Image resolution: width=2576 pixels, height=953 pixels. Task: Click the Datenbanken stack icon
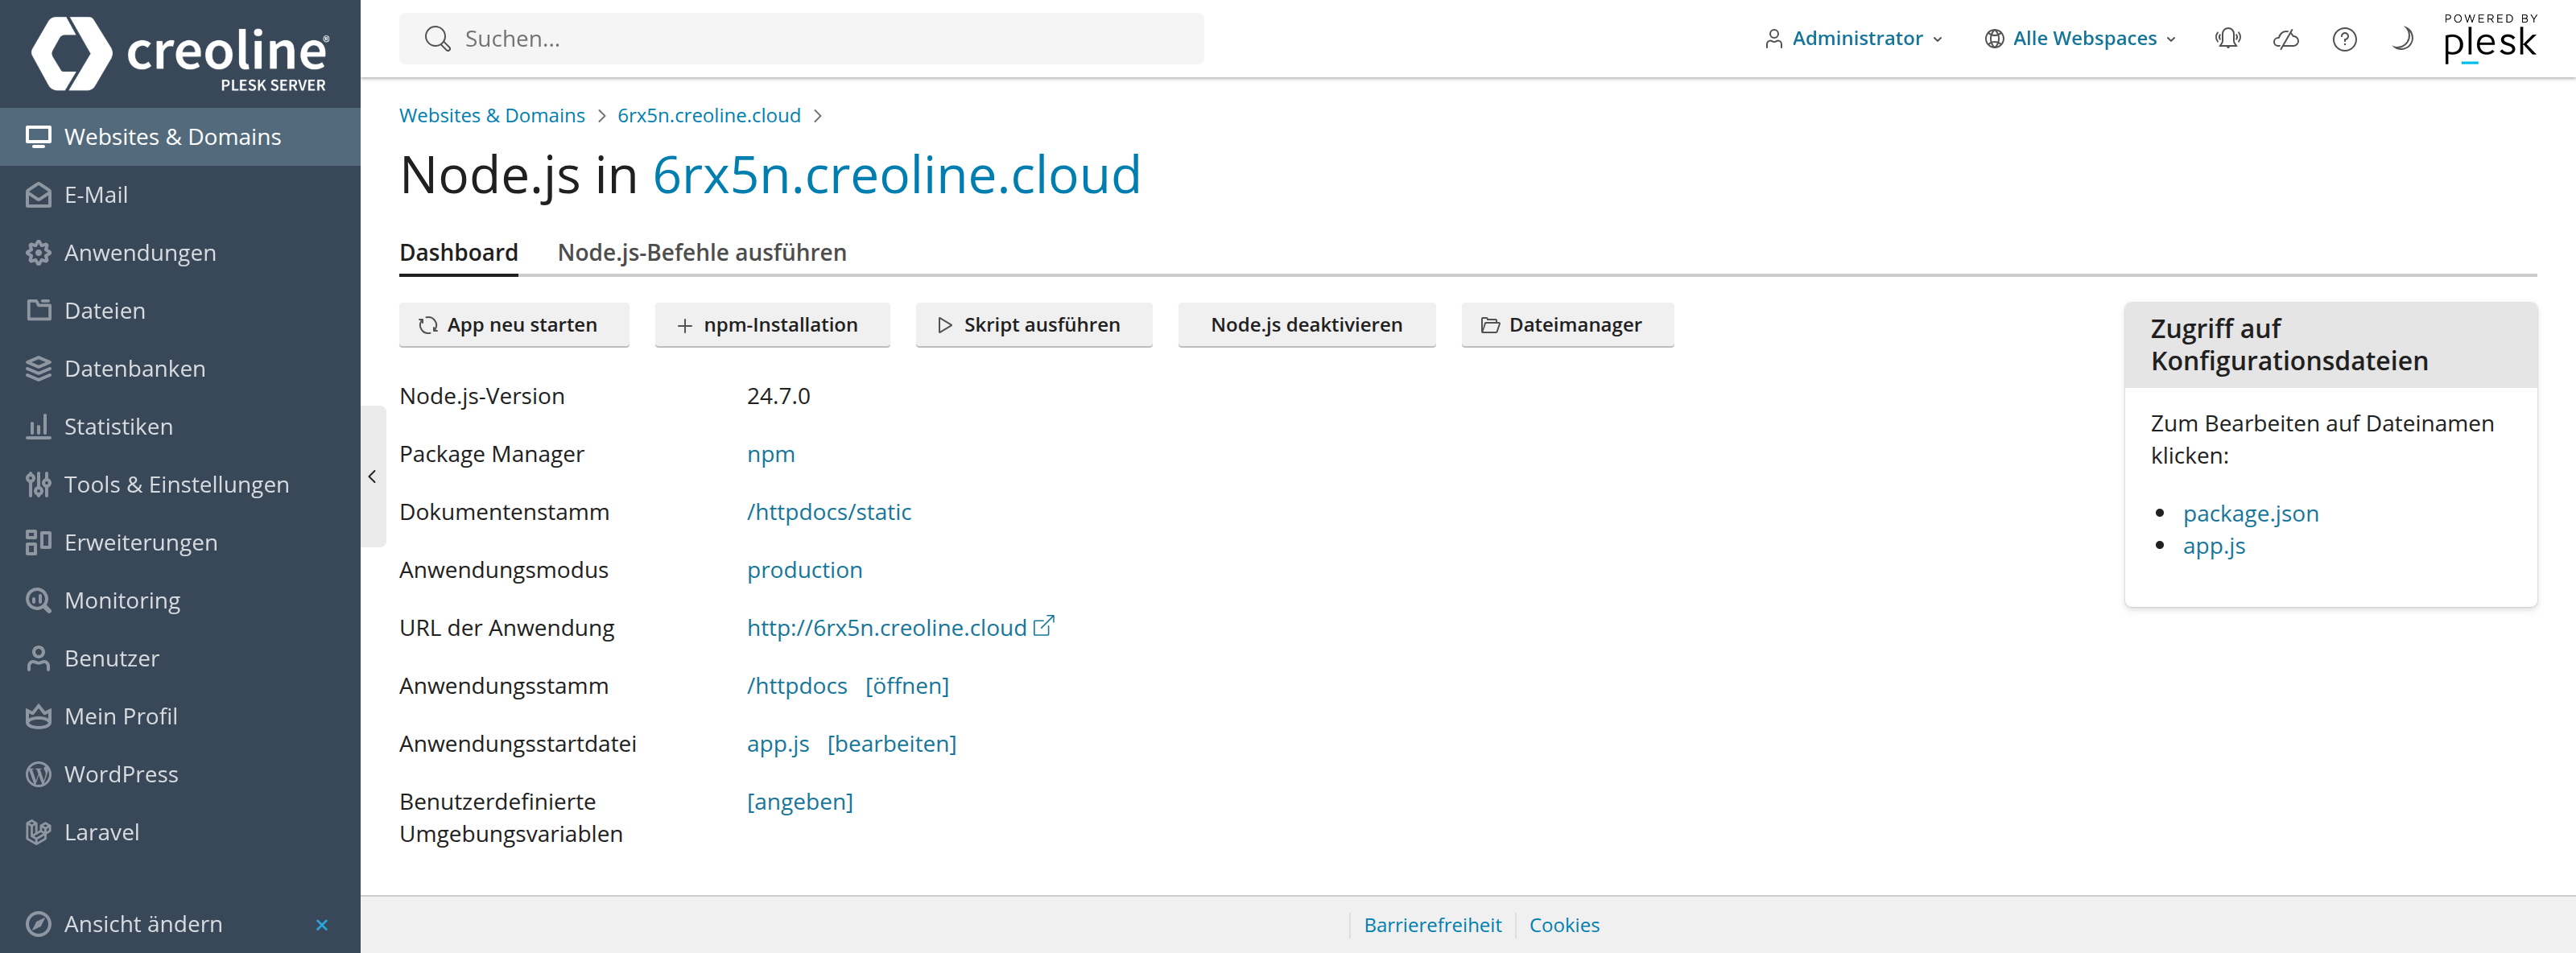[x=38, y=369]
